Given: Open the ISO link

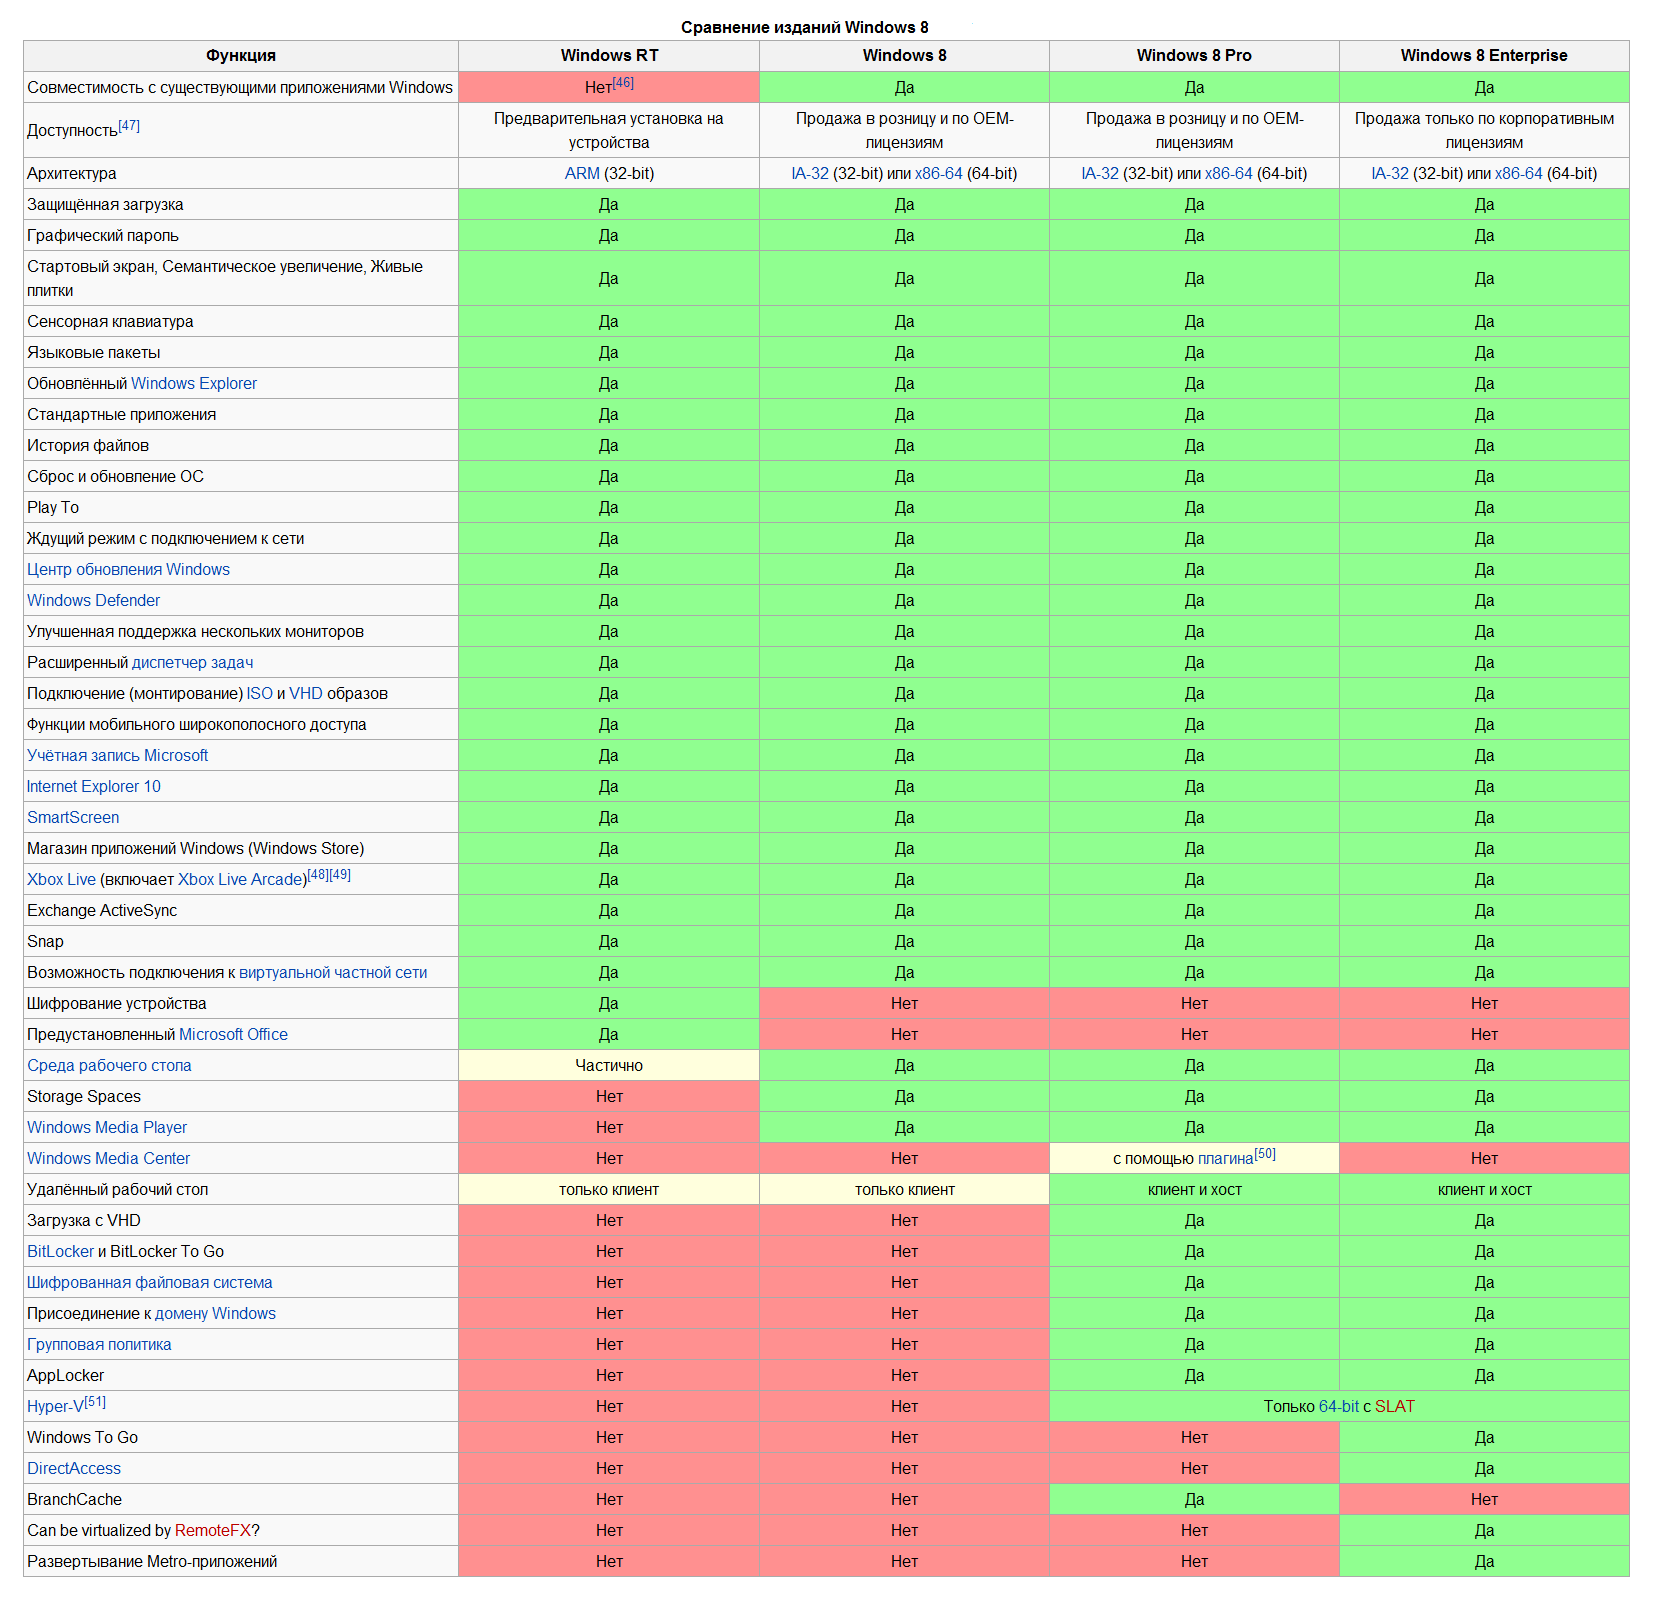Looking at the screenshot, I should (x=259, y=693).
